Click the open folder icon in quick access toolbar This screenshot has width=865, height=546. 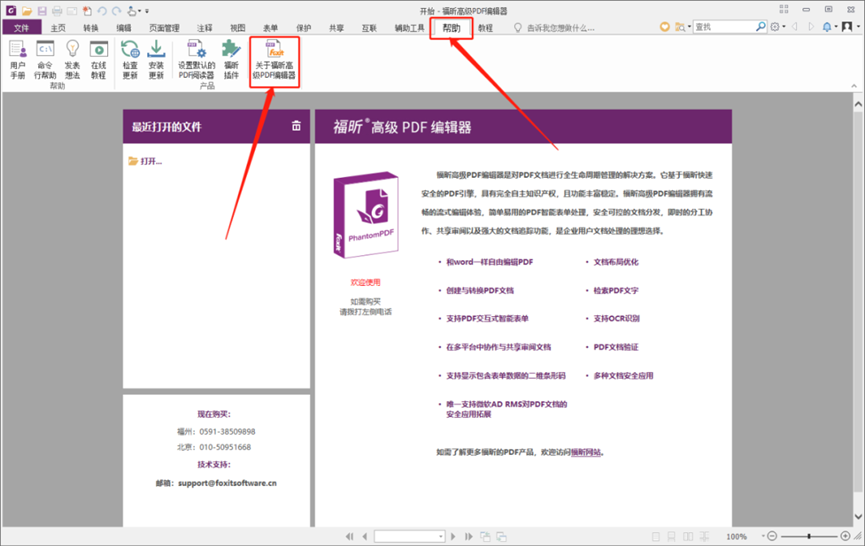pos(26,10)
